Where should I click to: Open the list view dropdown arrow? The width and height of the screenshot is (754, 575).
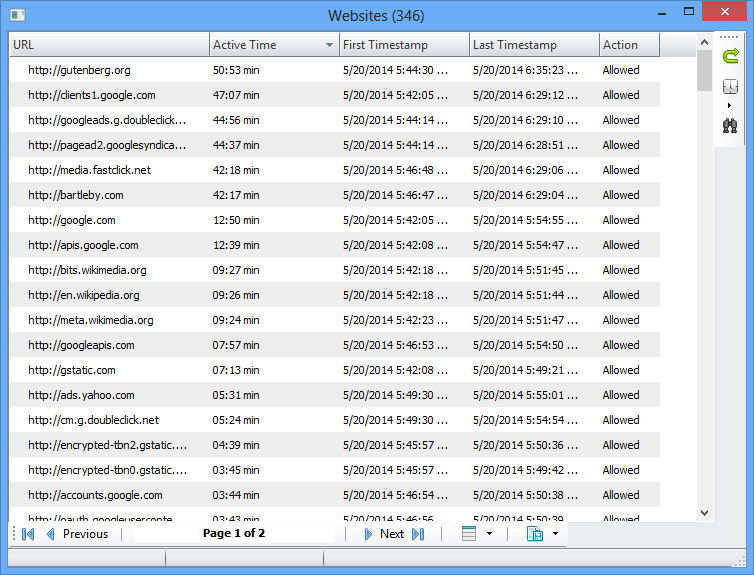point(489,534)
